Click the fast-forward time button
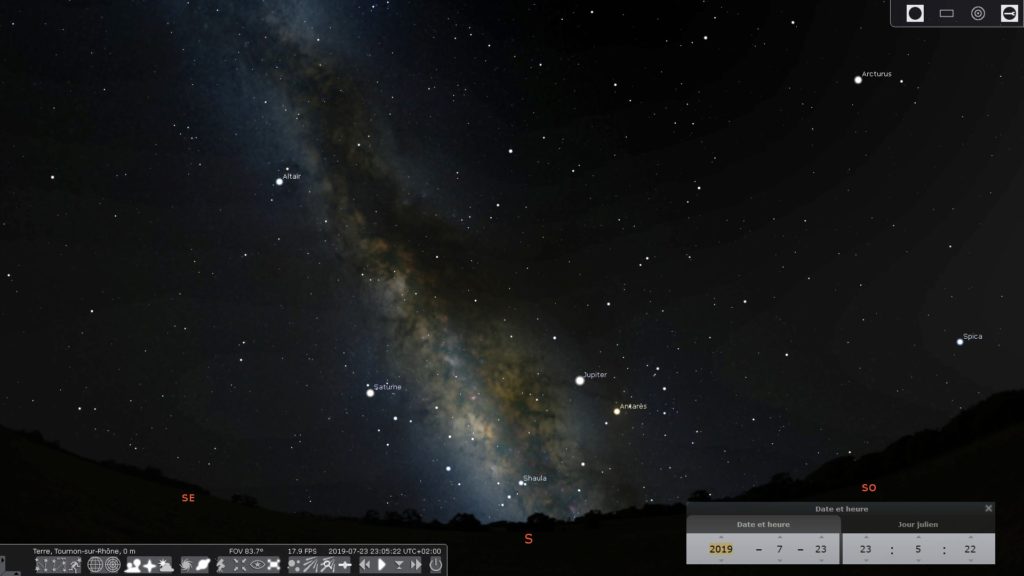The height and width of the screenshot is (576, 1024). point(415,565)
